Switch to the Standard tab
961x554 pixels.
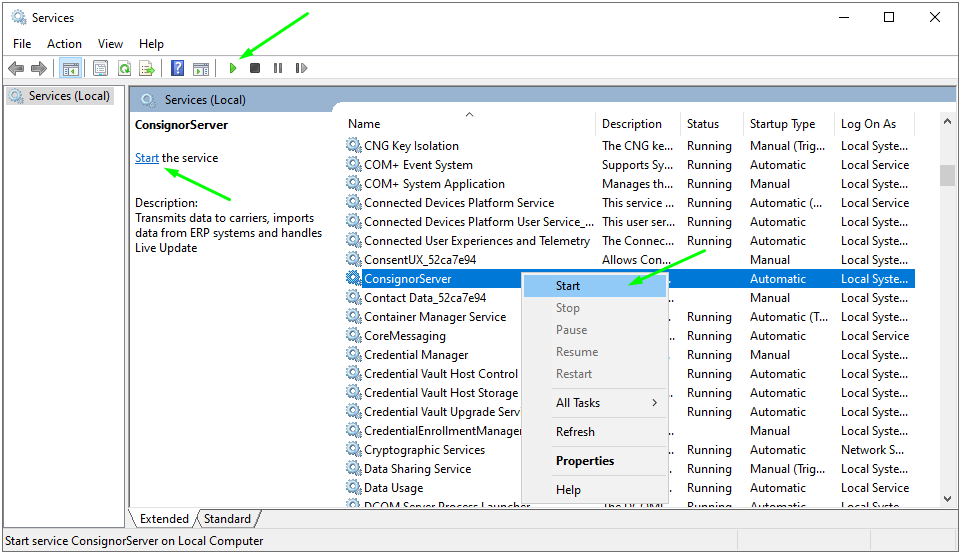coord(227,519)
